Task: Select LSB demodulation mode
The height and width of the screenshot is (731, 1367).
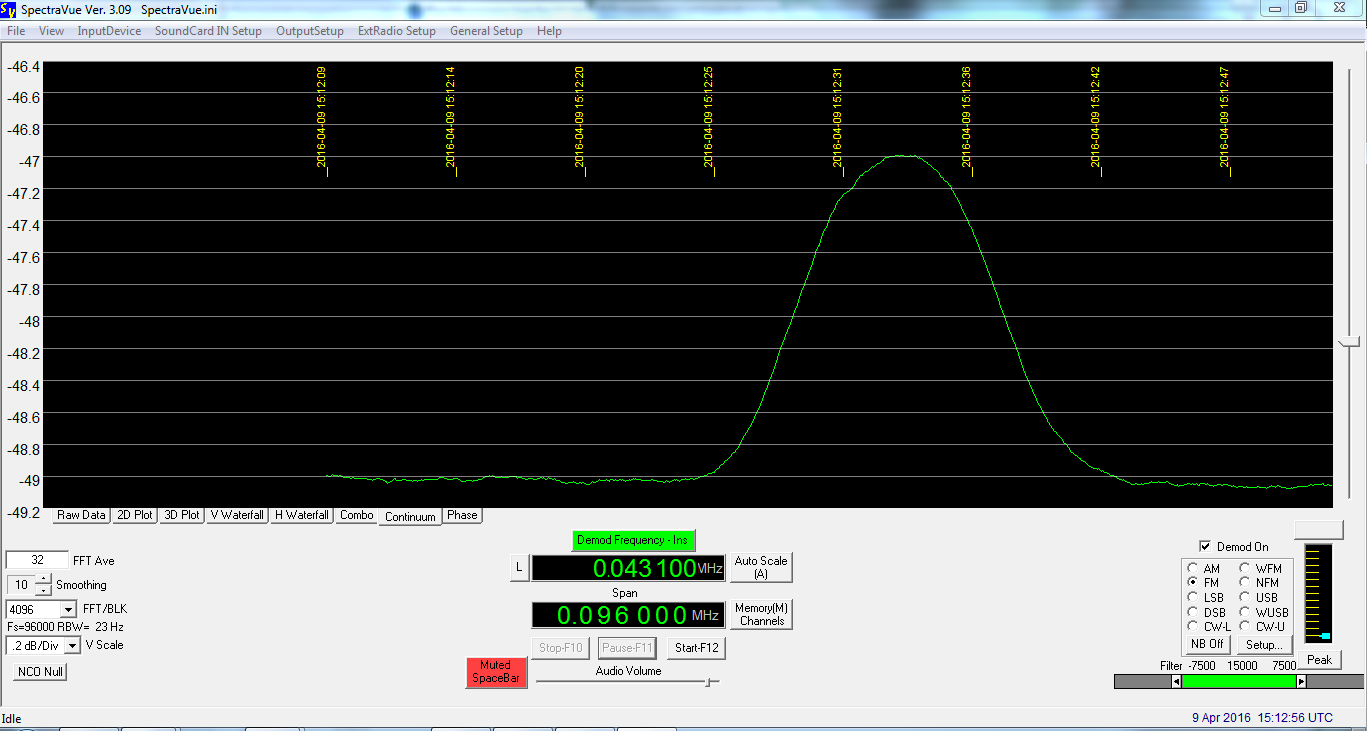Action: point(1194,597)
